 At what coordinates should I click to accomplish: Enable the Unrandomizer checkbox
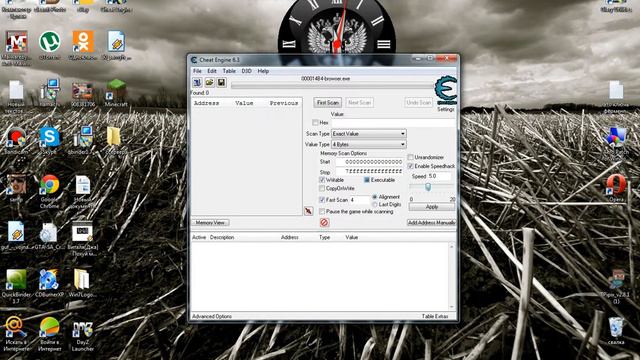[411, 157]
